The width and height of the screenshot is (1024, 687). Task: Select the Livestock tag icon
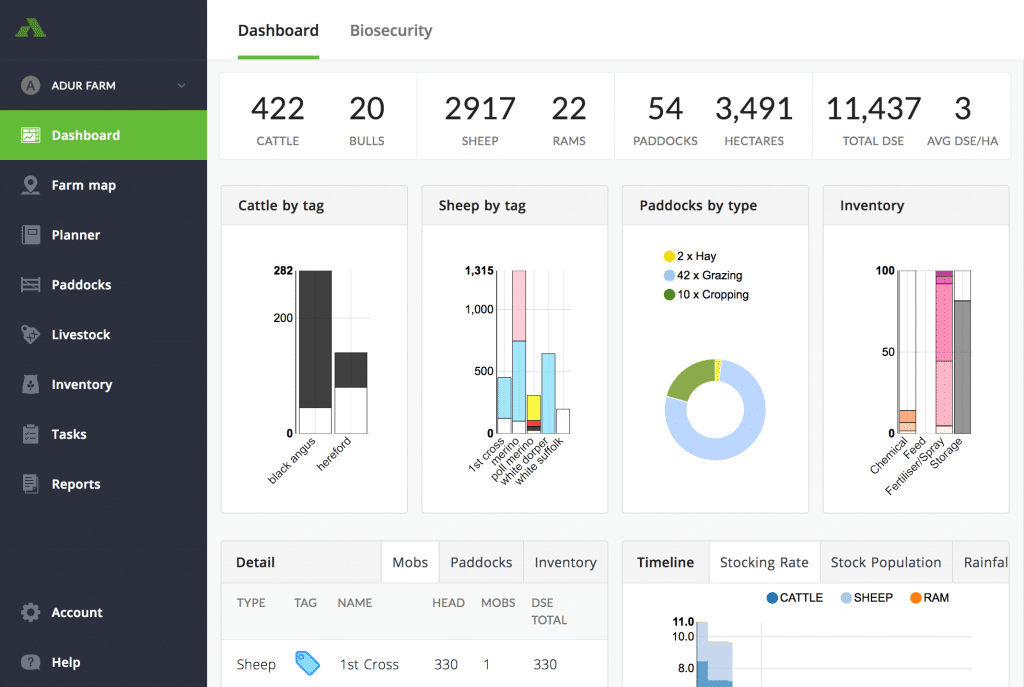click(x=30, y=334)
